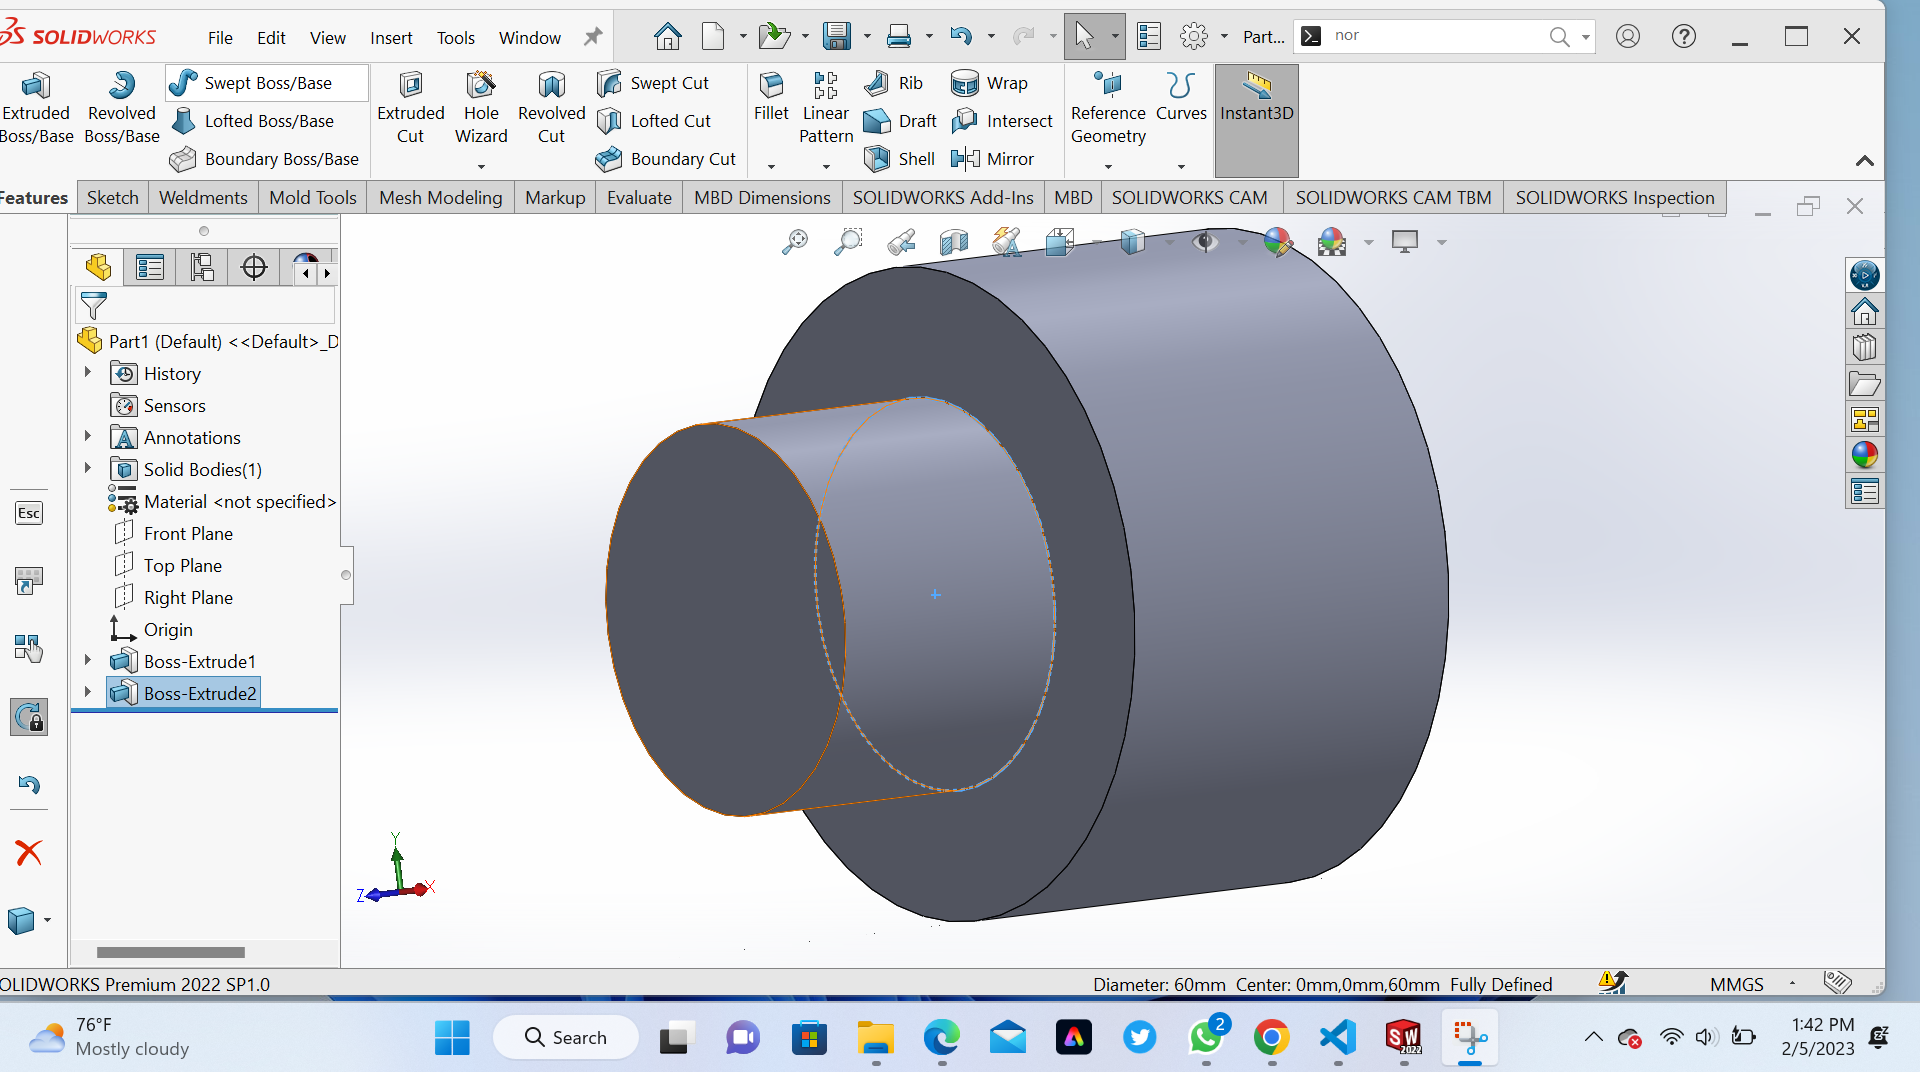
Task: Activate the Extruded Cut tool
Action: click(x=410, y=108)
